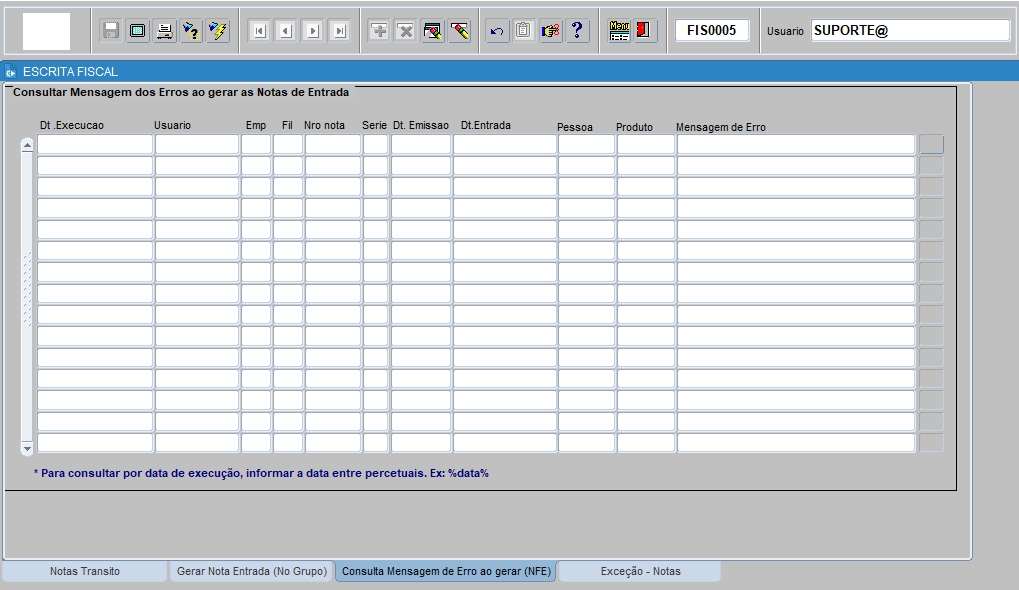Open Help question mark icon
The image size is (1019, 590).
pyautogui.click(x=577, y=31)
